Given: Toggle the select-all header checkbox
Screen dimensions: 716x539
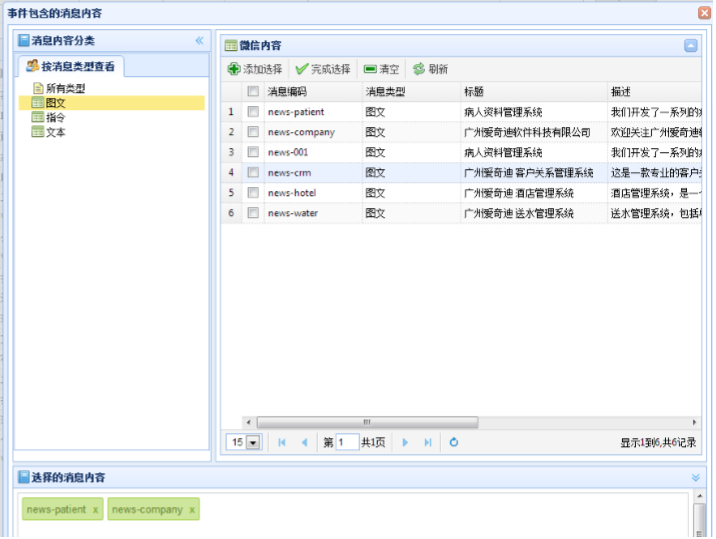Looking at the screenshot, I should pyautogui.click(x=253, y=91).
